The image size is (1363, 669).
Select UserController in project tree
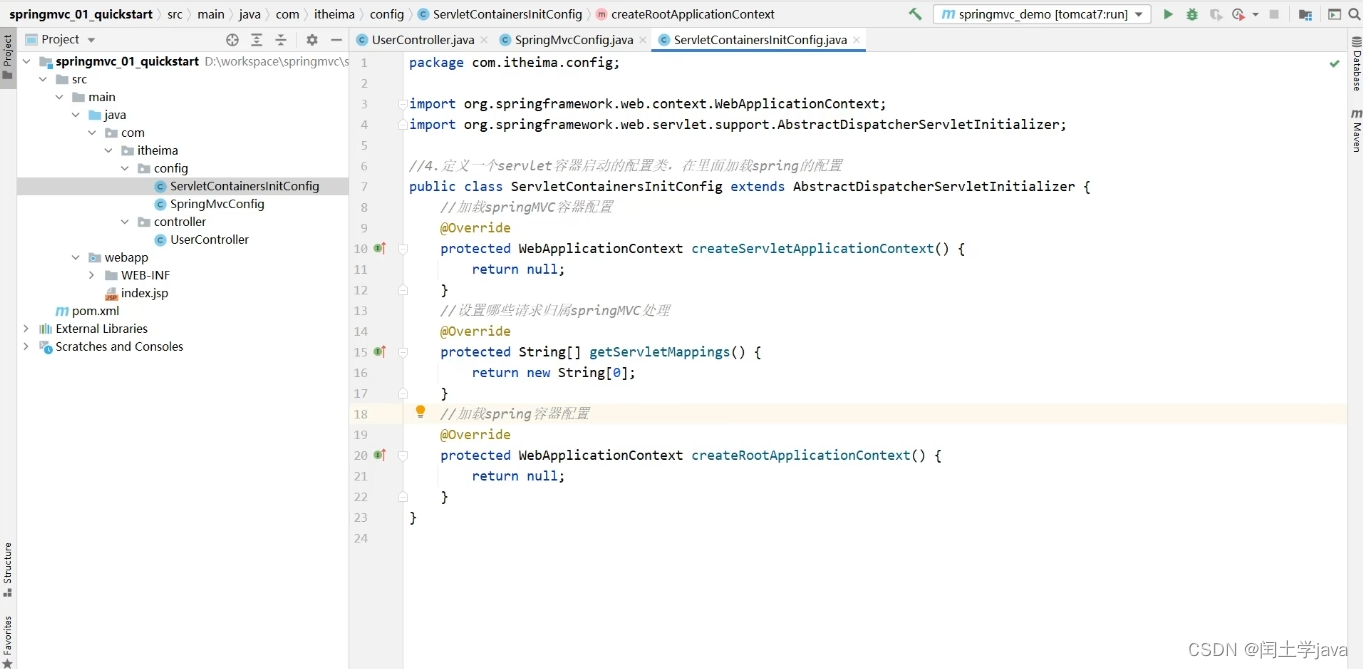(209, 240)
